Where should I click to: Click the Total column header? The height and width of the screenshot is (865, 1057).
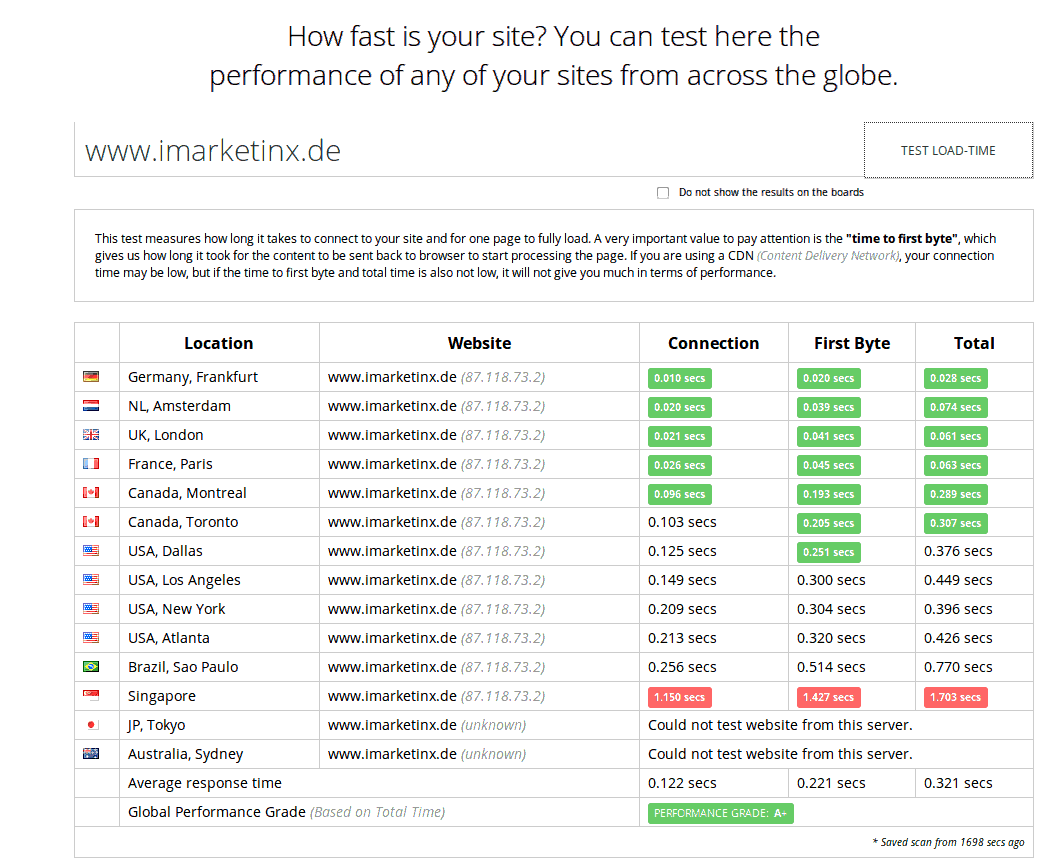click(x=974, y=343)
